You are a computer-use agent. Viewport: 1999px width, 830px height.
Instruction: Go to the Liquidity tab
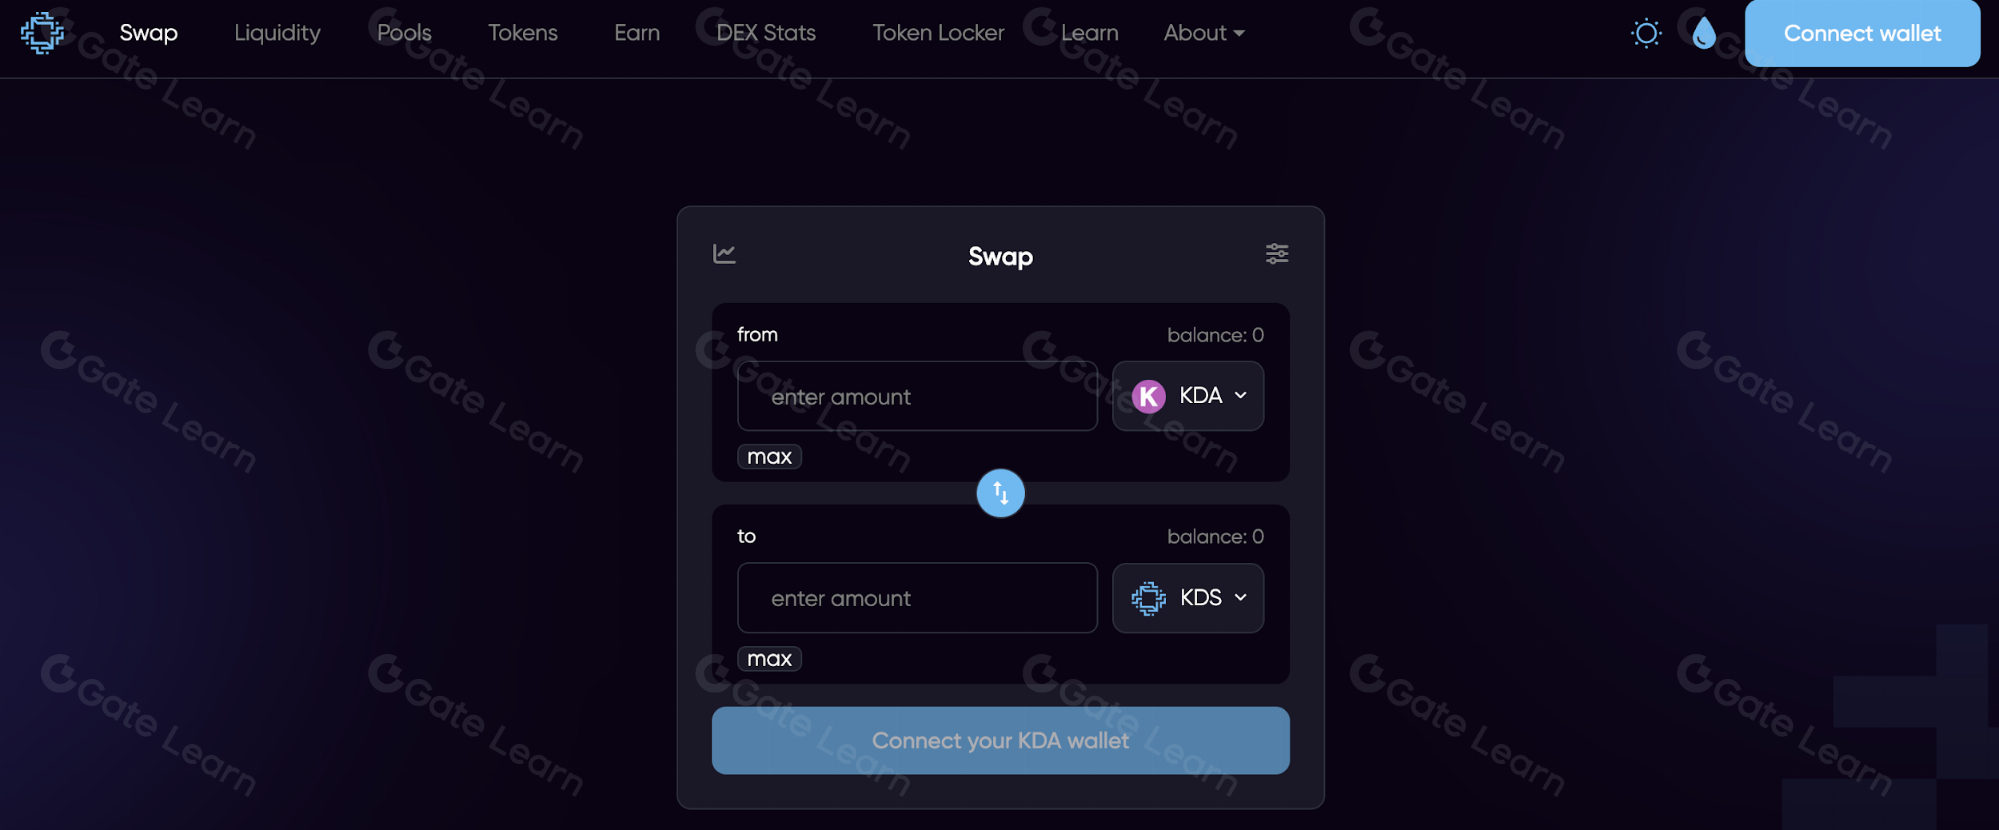click(x=277, y=33)
